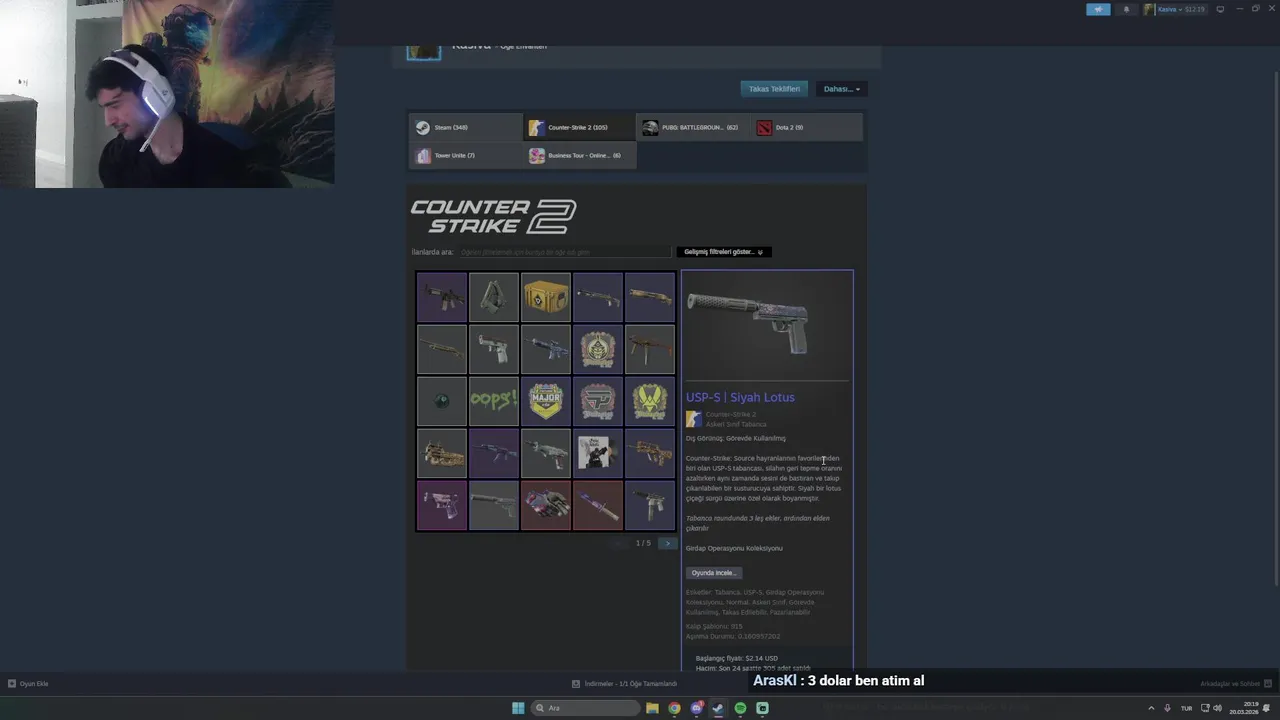Select the blue rifle item in the second row
The width and height of the screenshot is (1280, 720).
(x=546, y=349)
